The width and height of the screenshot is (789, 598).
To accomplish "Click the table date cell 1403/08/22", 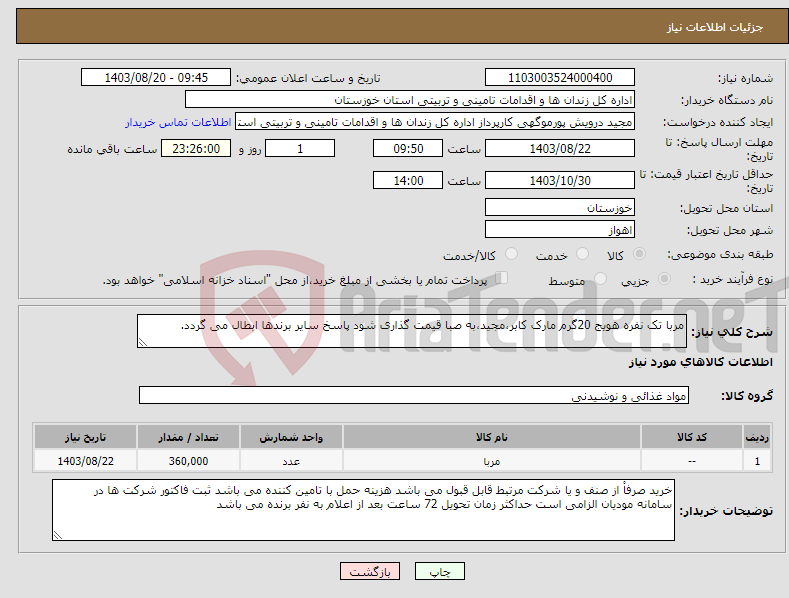I will (x=85, y=461).
